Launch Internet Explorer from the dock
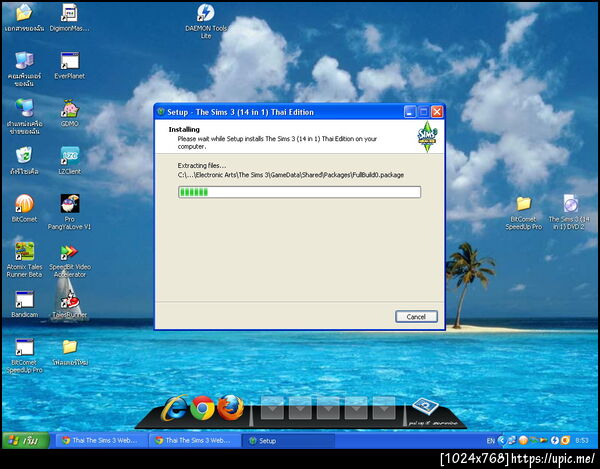Screen dimensions: 600x469 [x=175, y=408]
